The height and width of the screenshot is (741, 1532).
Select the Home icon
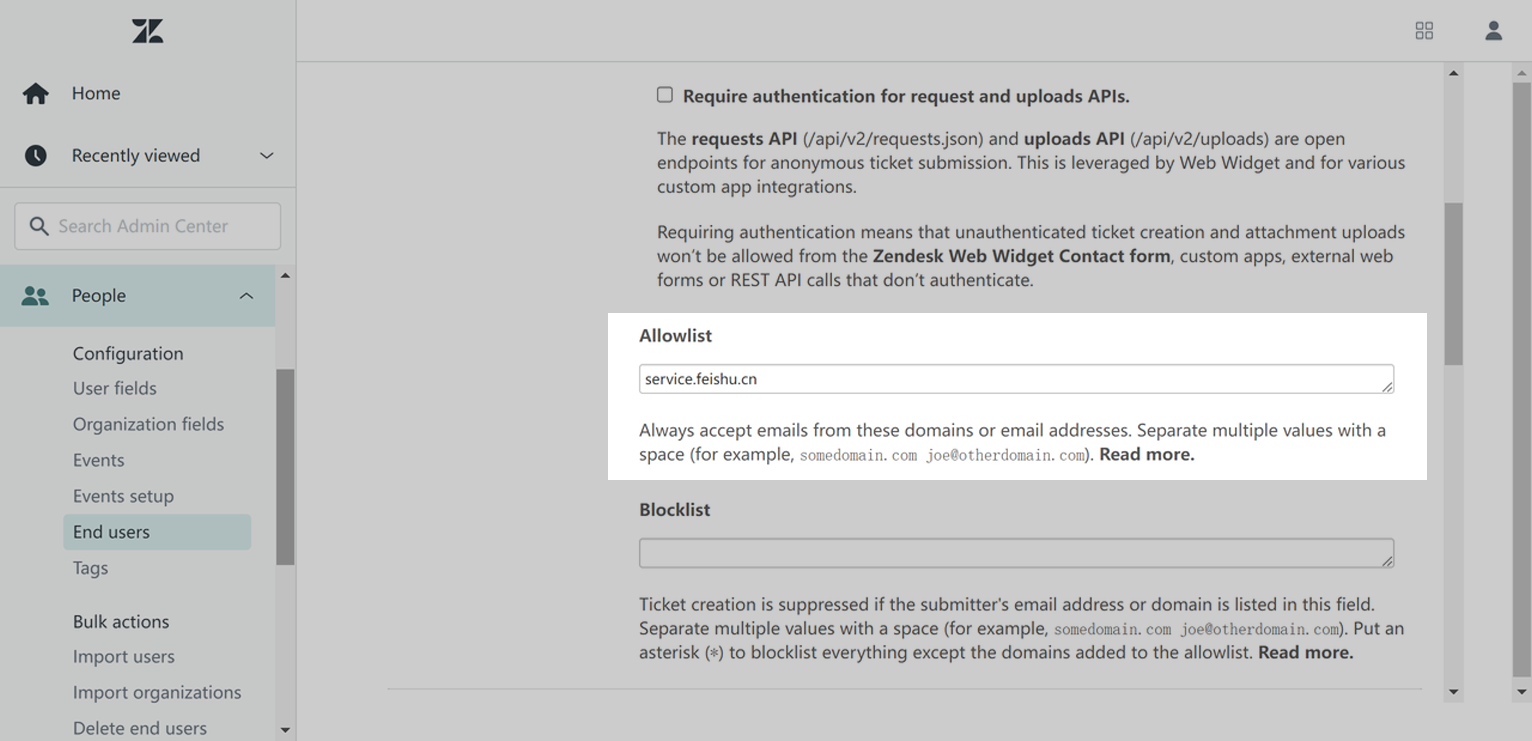pyautogui.click(x=36, y=93)
